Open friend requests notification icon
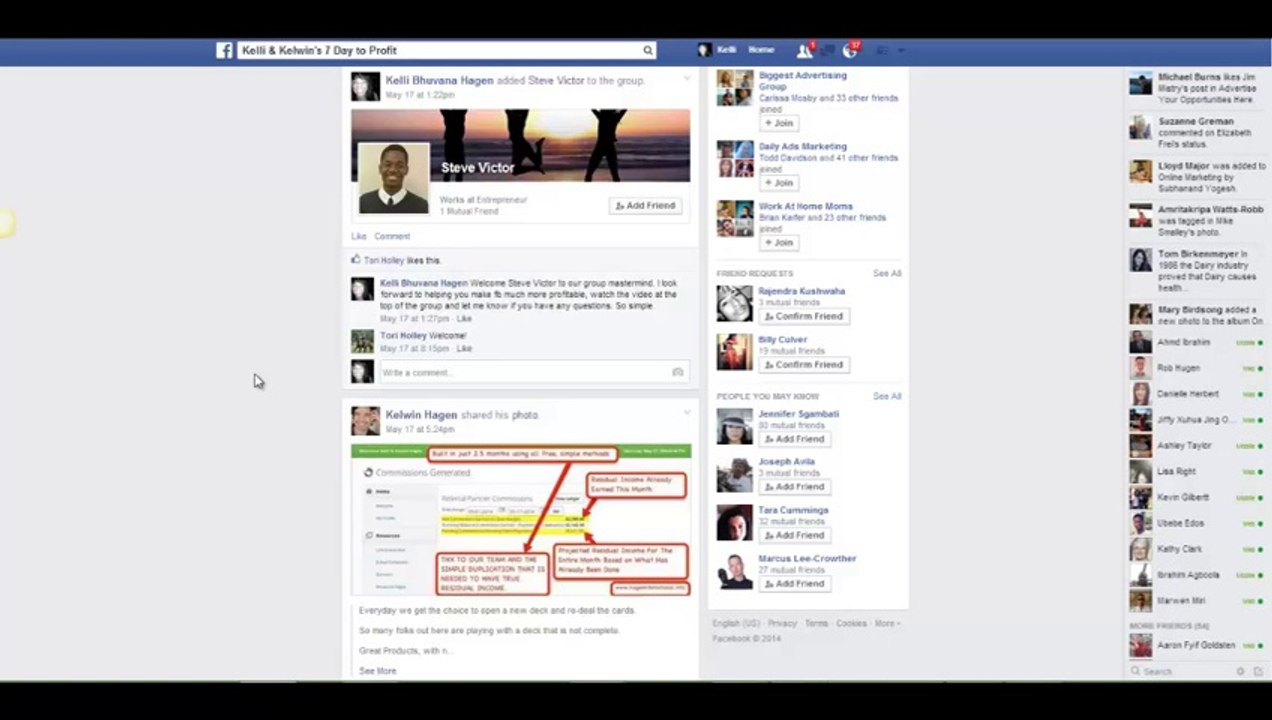Screen dimensions: 1272x720 pos(804,50)
